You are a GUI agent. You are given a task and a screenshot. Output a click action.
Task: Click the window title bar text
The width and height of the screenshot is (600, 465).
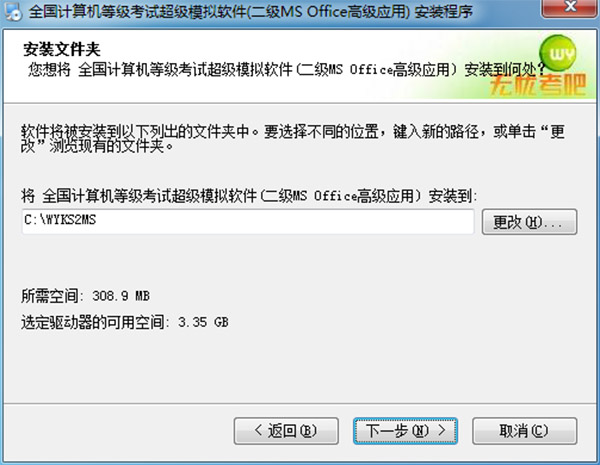pyautogui.click(x=251, y=11)
